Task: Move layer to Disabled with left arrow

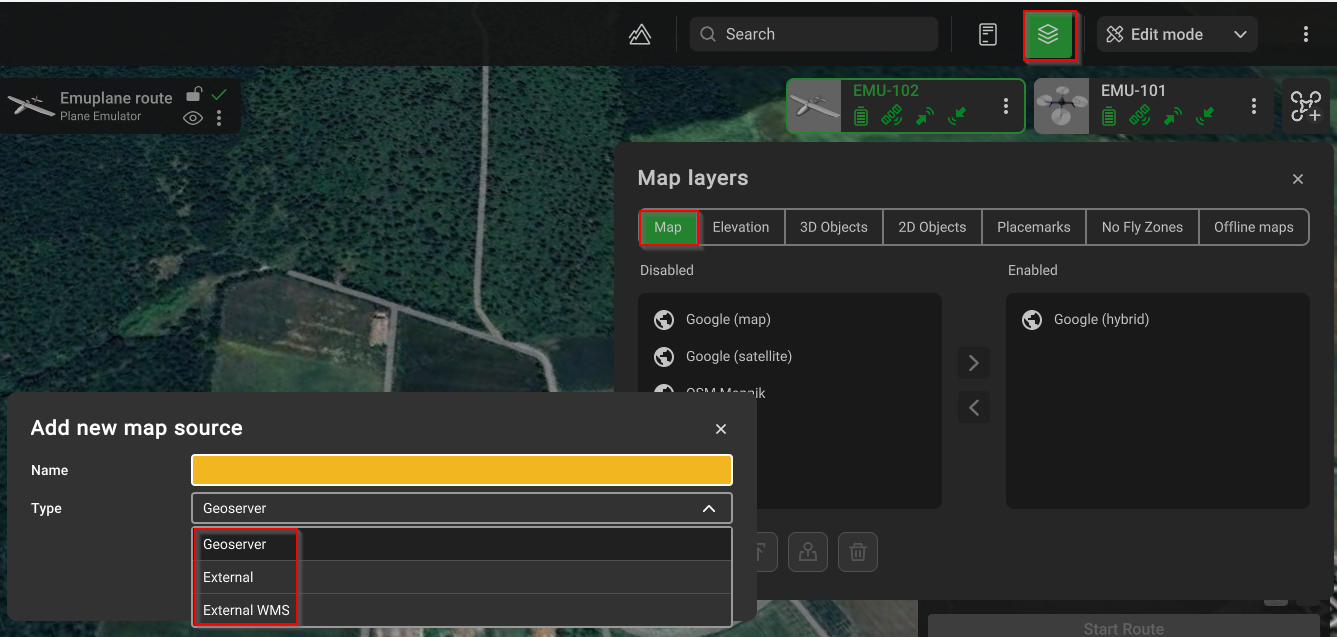Action: (973, 407)
